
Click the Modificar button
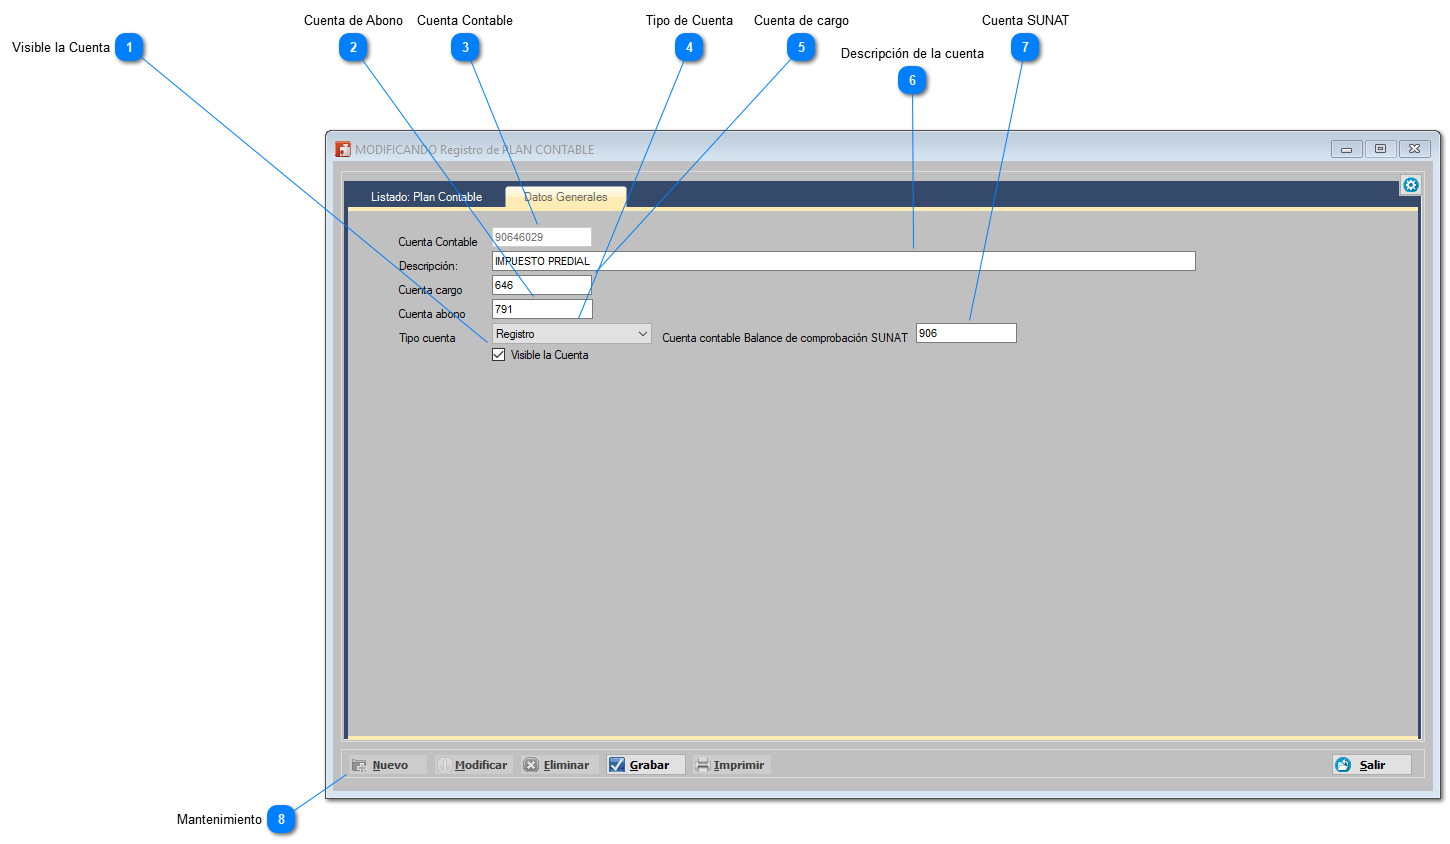click(x=473, y=765)
